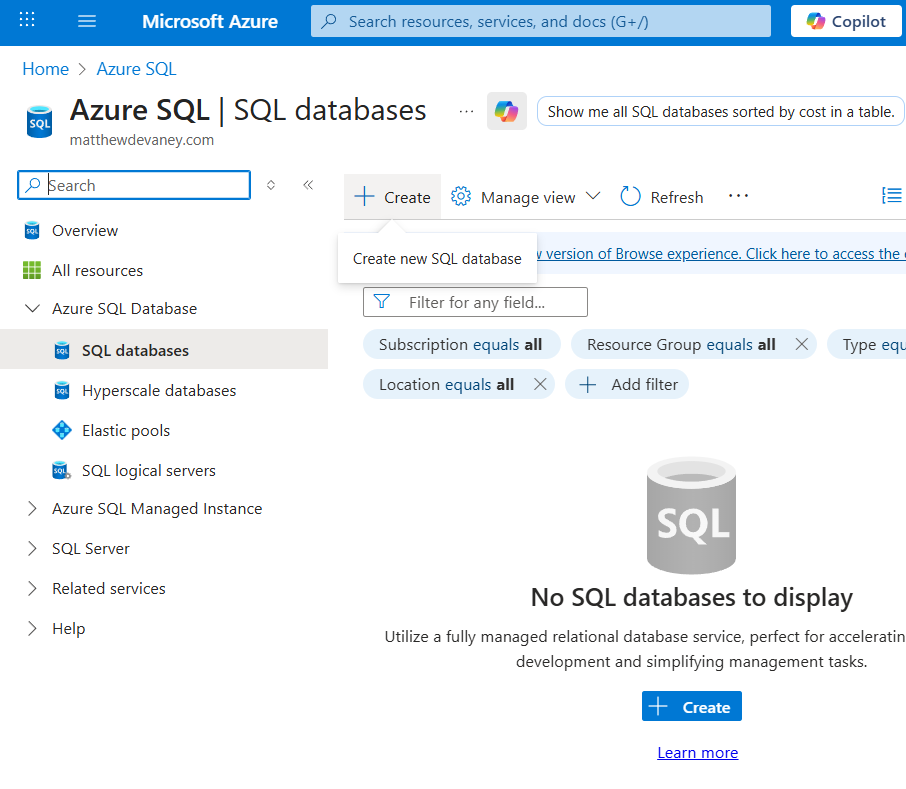The image size is (906, 789).
Task: Click the Add filter pill
Action: (x=627, y=384)
